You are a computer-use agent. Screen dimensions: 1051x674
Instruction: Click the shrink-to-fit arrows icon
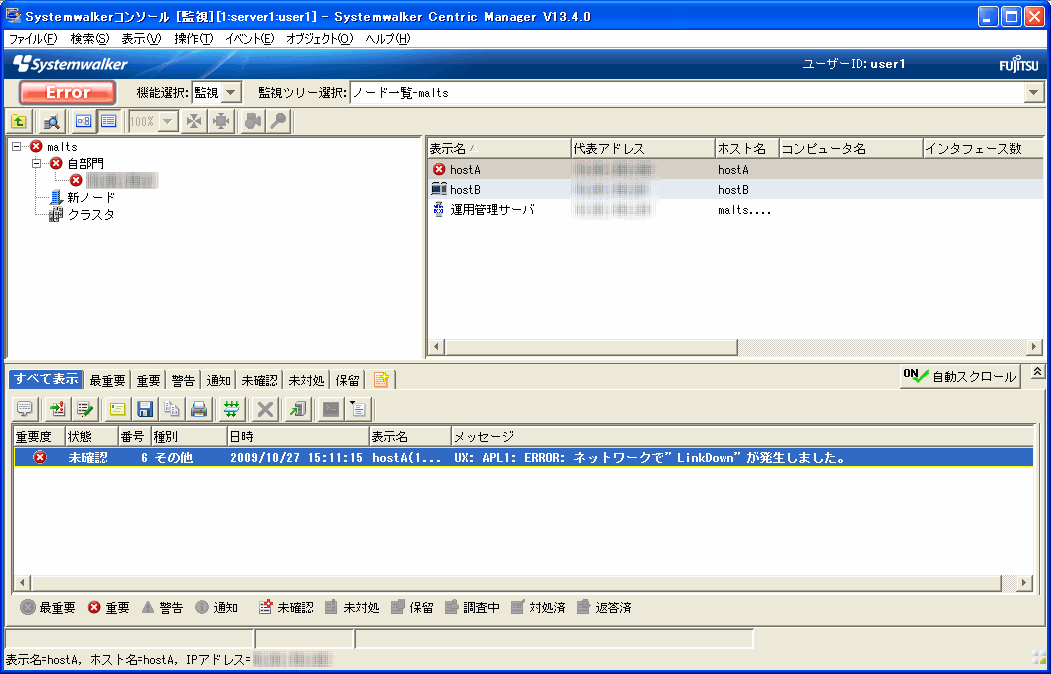click(x=194, y=121)
